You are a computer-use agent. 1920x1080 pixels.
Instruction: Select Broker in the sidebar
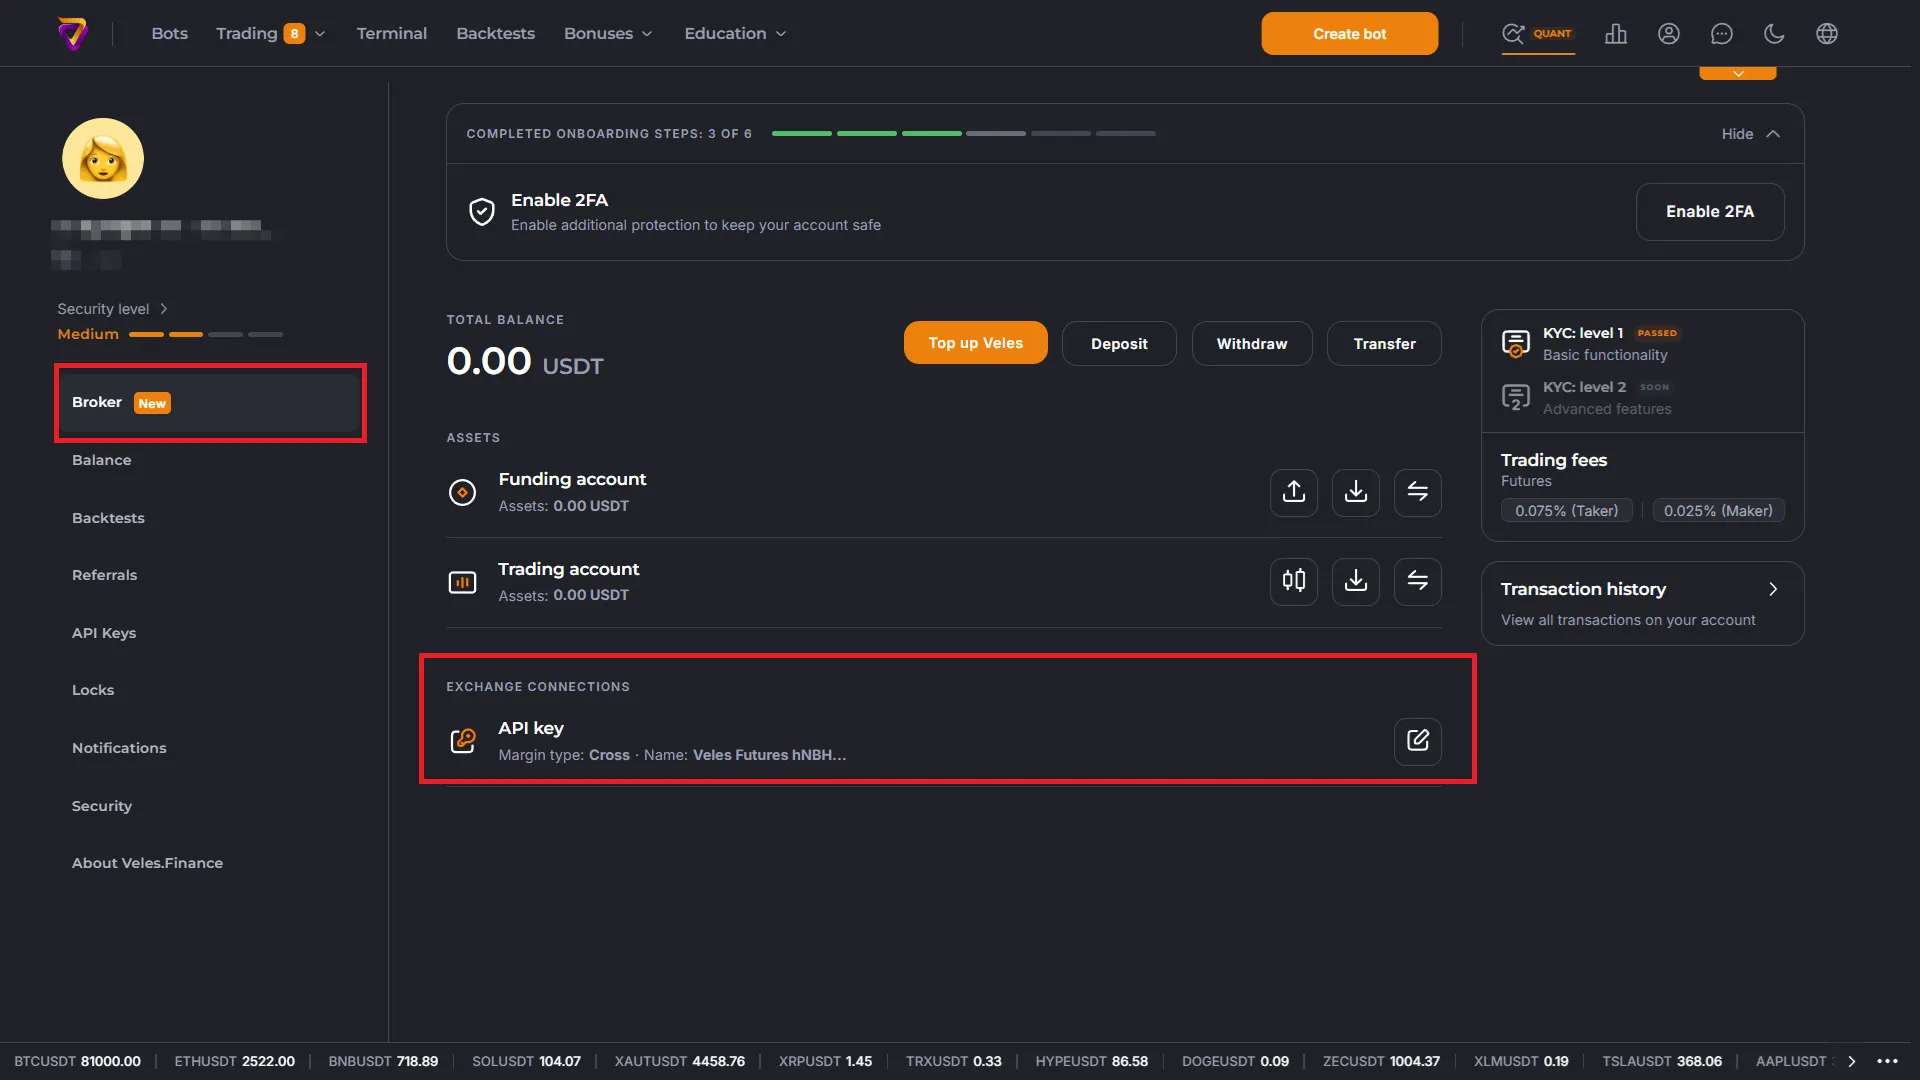pyautogui.click(x=210, y=403)
